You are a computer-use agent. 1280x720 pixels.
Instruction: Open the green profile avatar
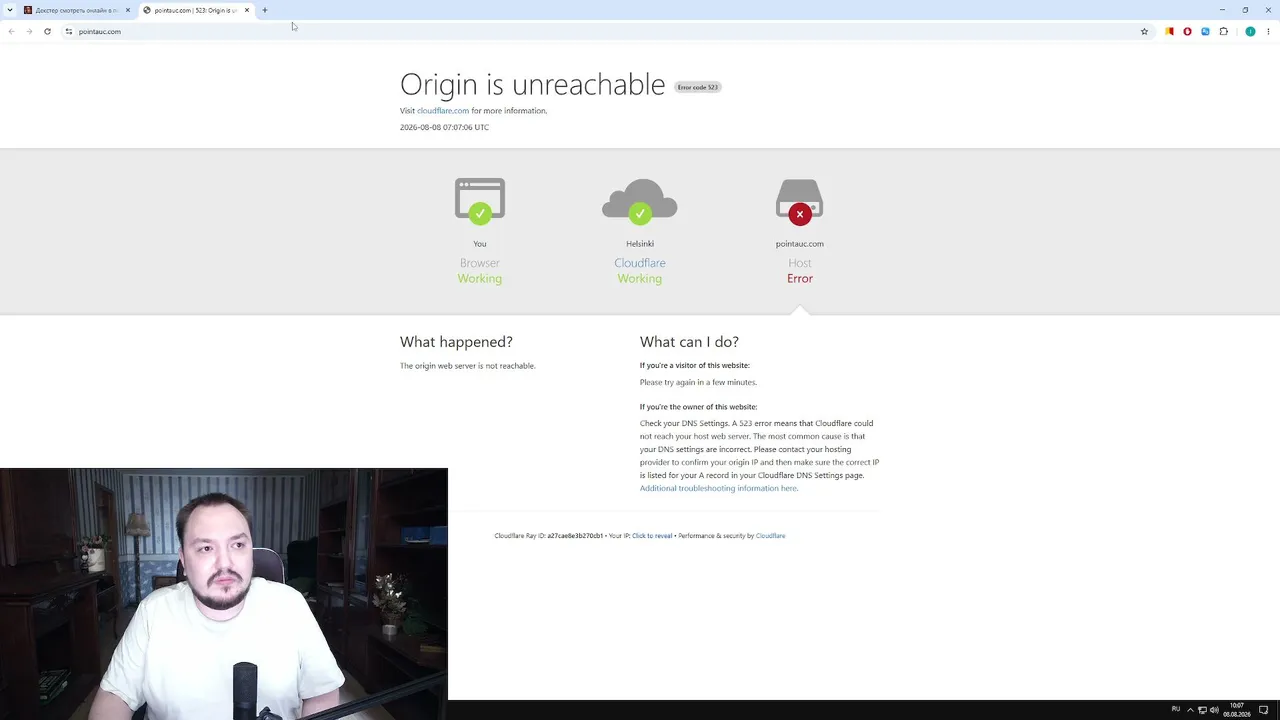pyautogui.click(x=1250, y=31)
